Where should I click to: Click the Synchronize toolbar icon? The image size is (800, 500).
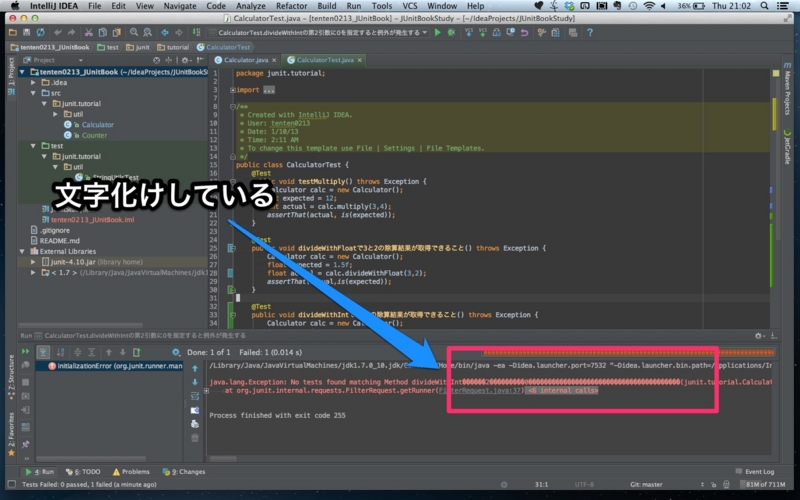point(40,33)
